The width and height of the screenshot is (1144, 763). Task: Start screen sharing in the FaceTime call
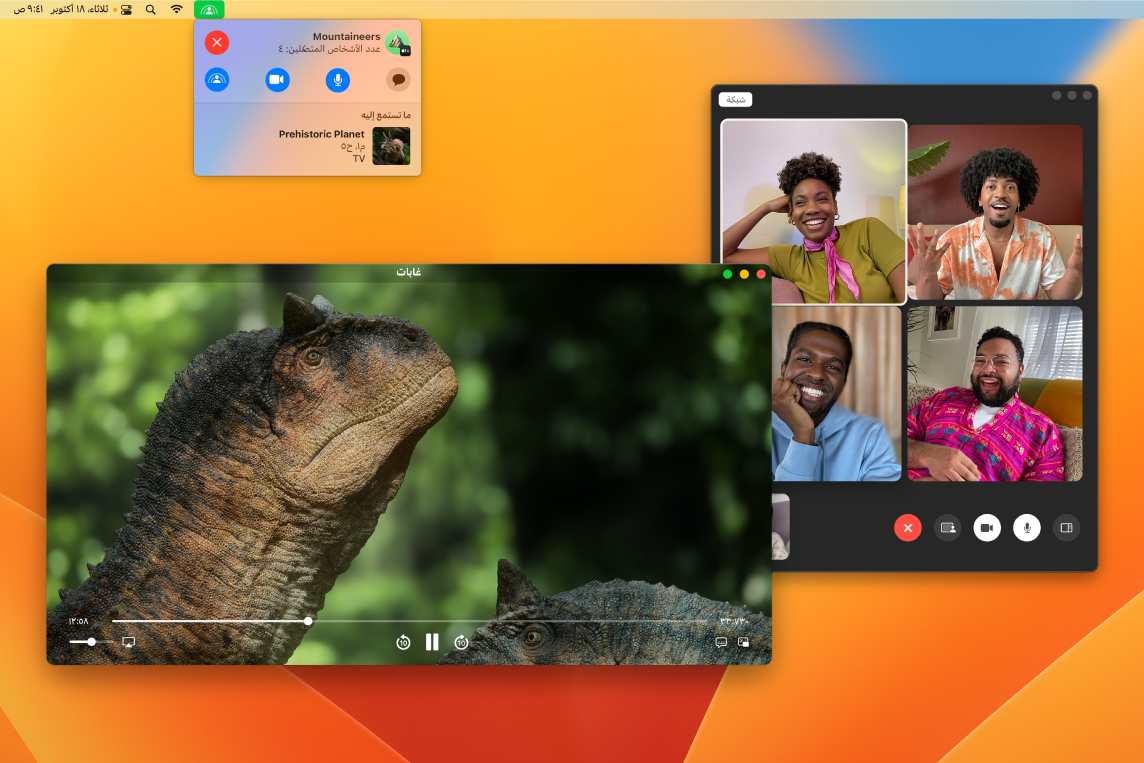947,528
